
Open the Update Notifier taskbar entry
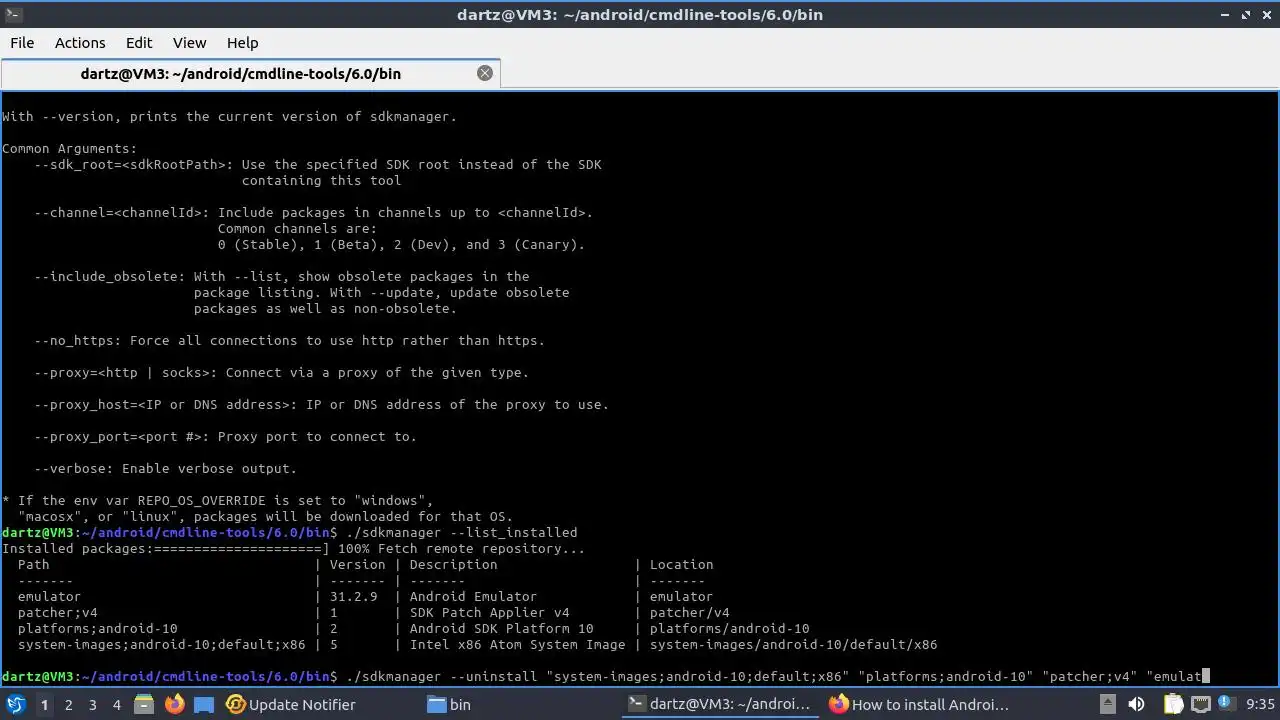tap(291, 705)
